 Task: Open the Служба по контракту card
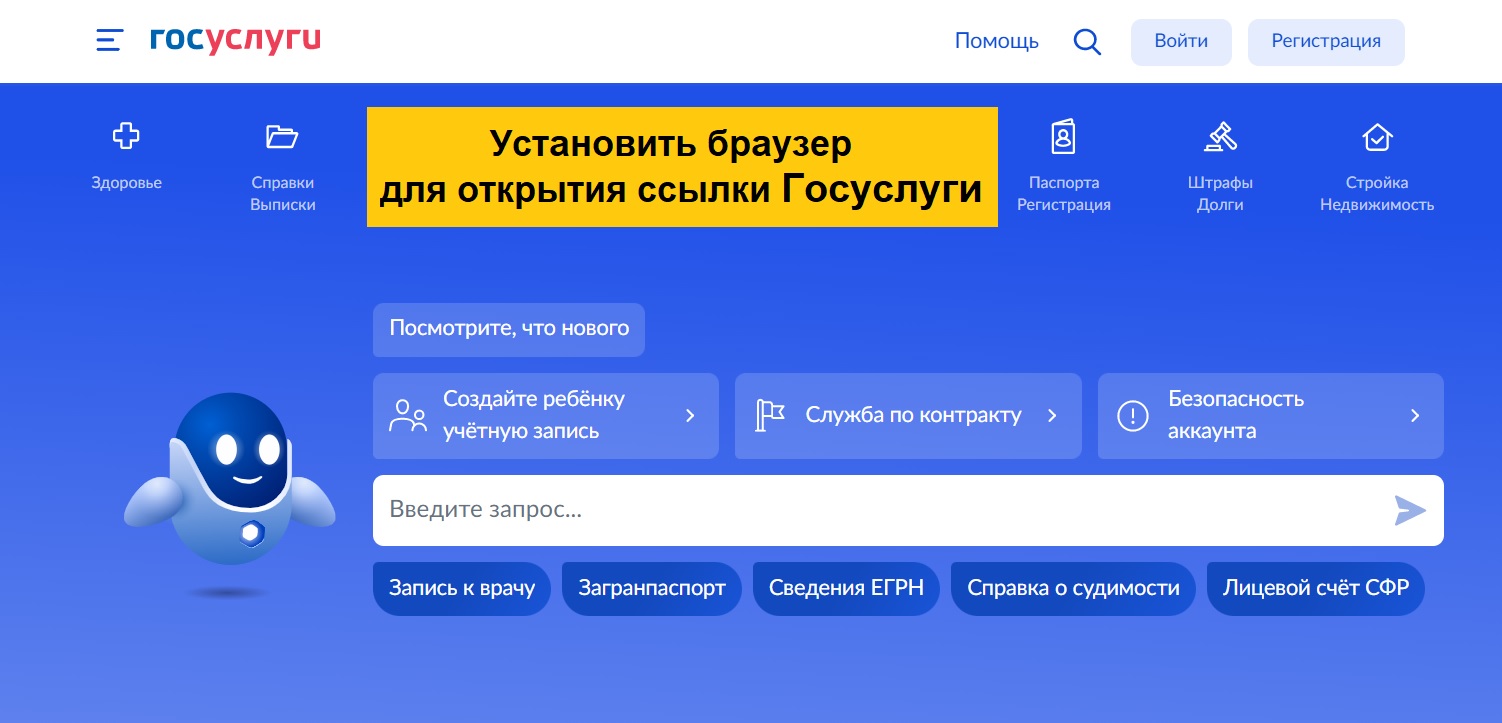point(908,416)
